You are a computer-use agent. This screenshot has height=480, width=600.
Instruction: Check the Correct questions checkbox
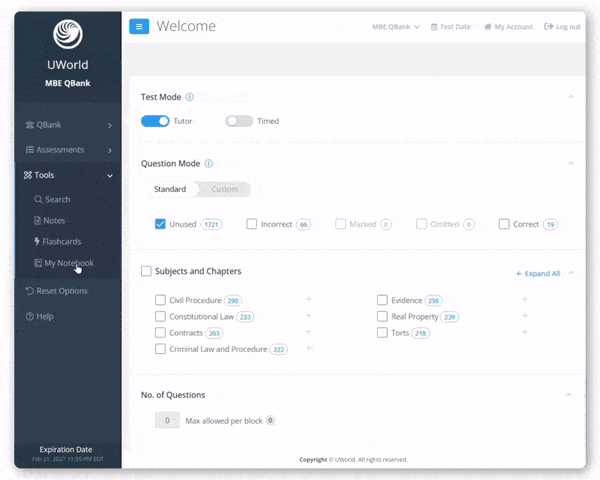point(504,224)
